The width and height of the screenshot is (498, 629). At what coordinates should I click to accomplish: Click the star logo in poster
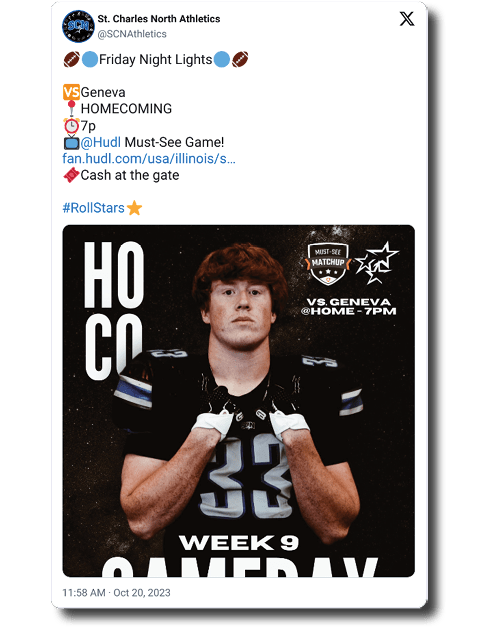[x=377, y=263]
